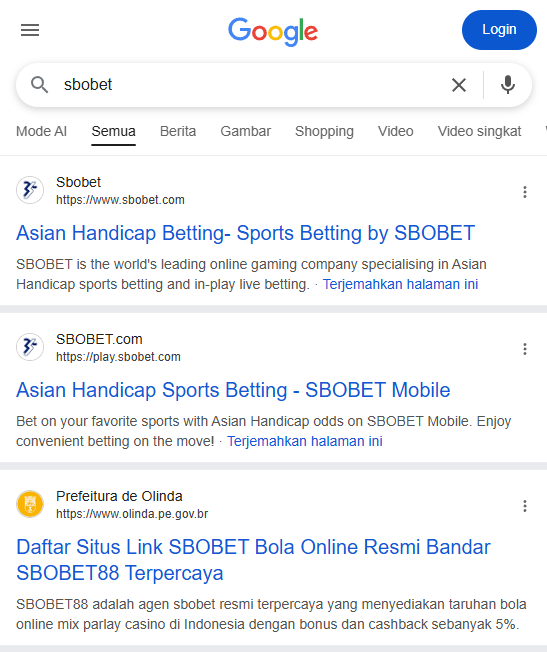Switch to the Gambar tab

pos(245,131)
